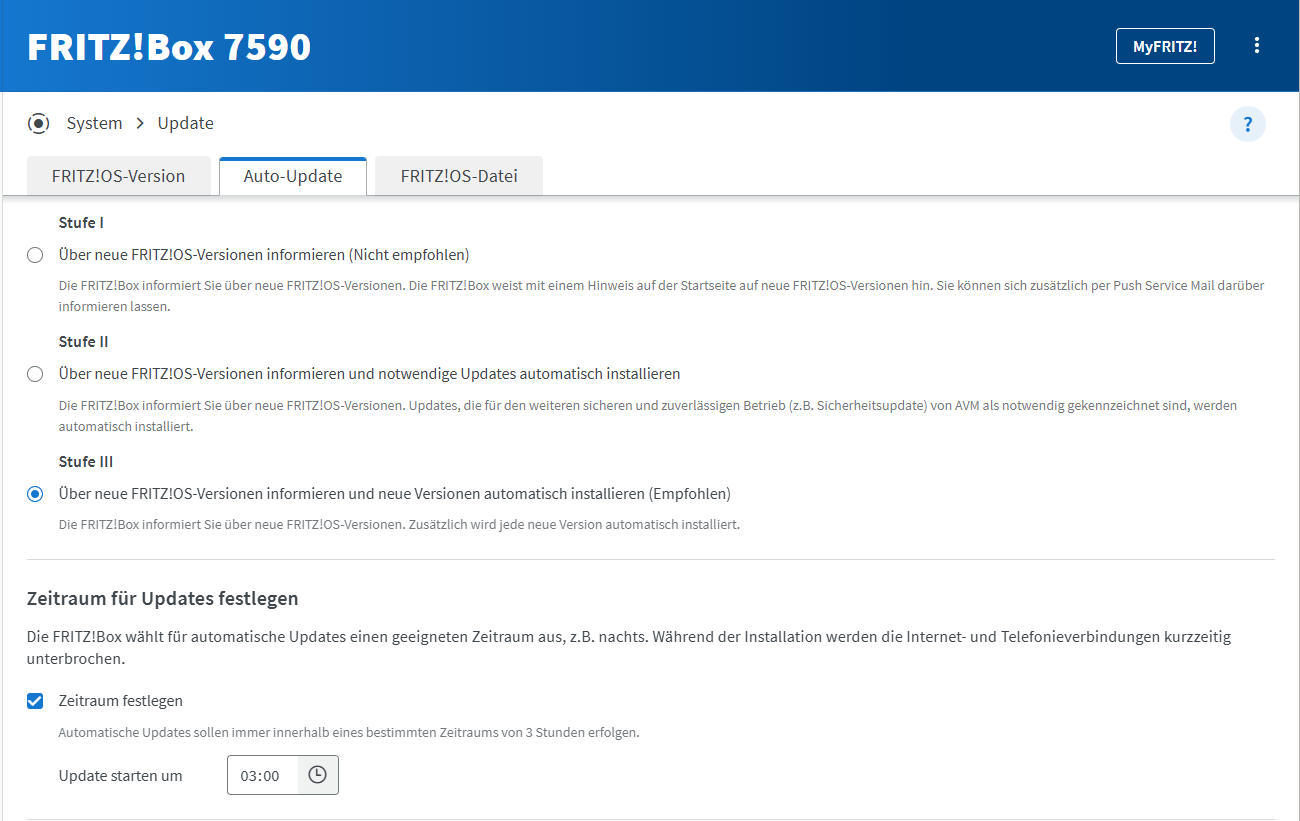This screenshot has height=821, width=1300.
Task: Click the hint about 3 Stunden Zeitraum
Action: 349,732
